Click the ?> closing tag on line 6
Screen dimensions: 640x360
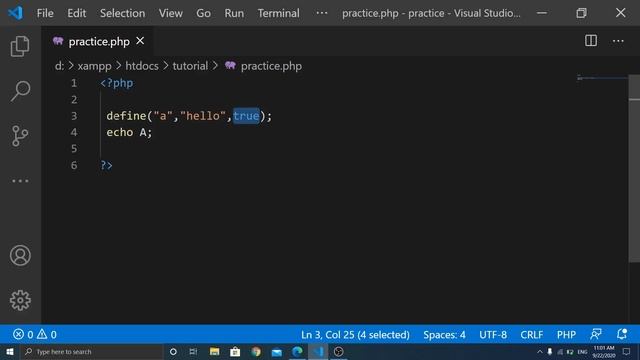[106, 165]
